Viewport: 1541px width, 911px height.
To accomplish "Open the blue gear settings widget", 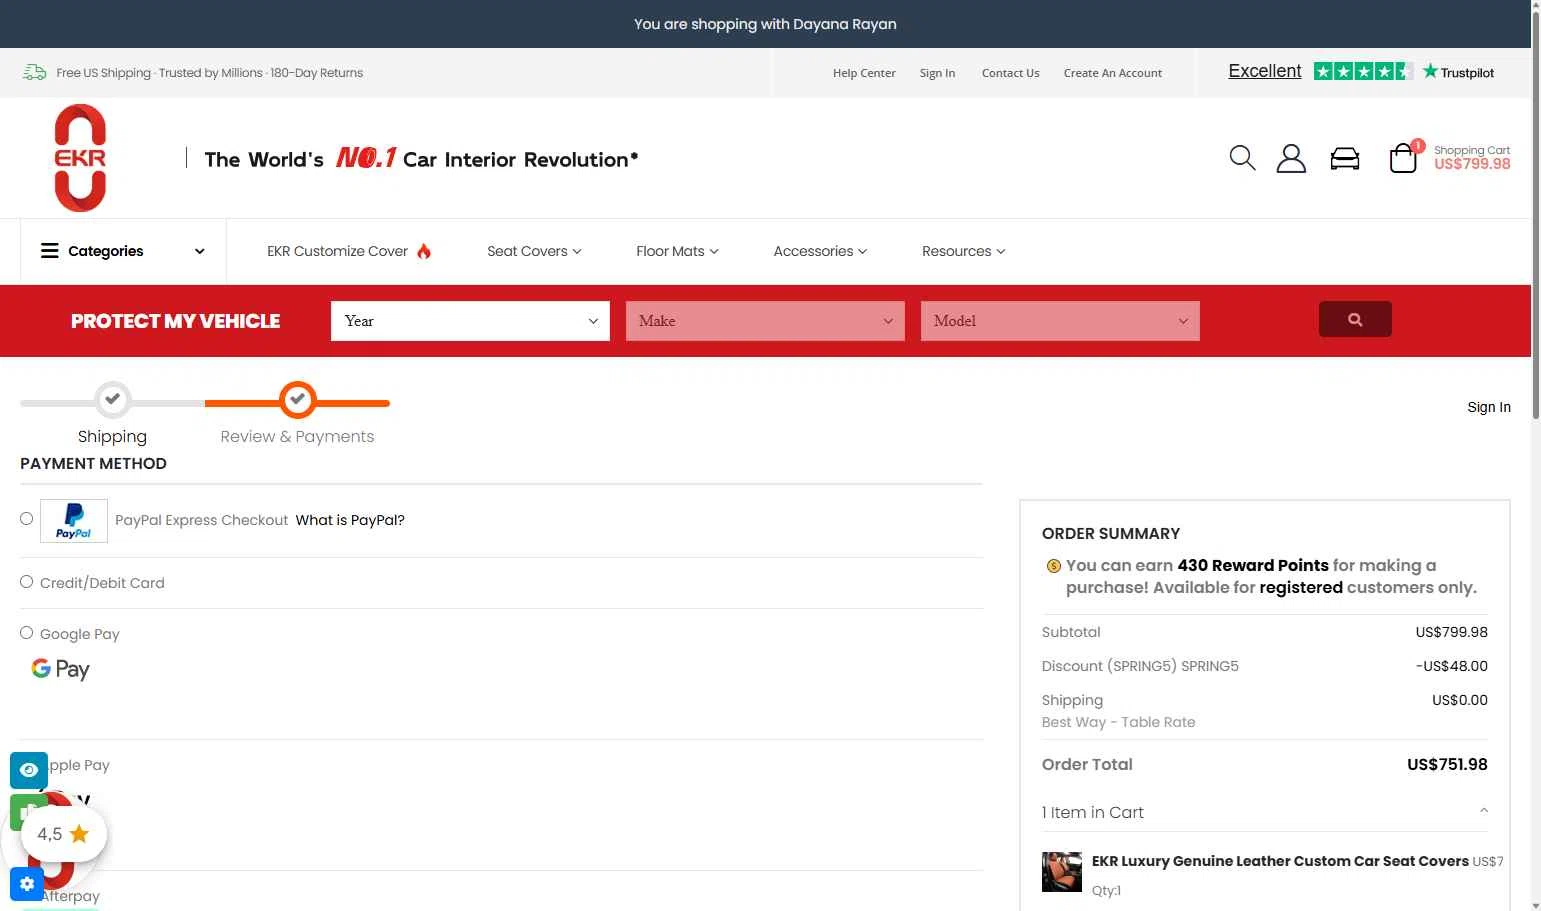I will tap(27, 884).
